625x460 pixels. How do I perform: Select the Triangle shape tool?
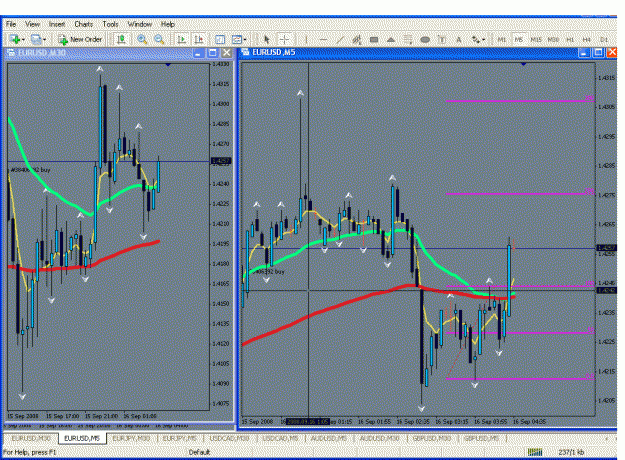click(x=391, y=39)
